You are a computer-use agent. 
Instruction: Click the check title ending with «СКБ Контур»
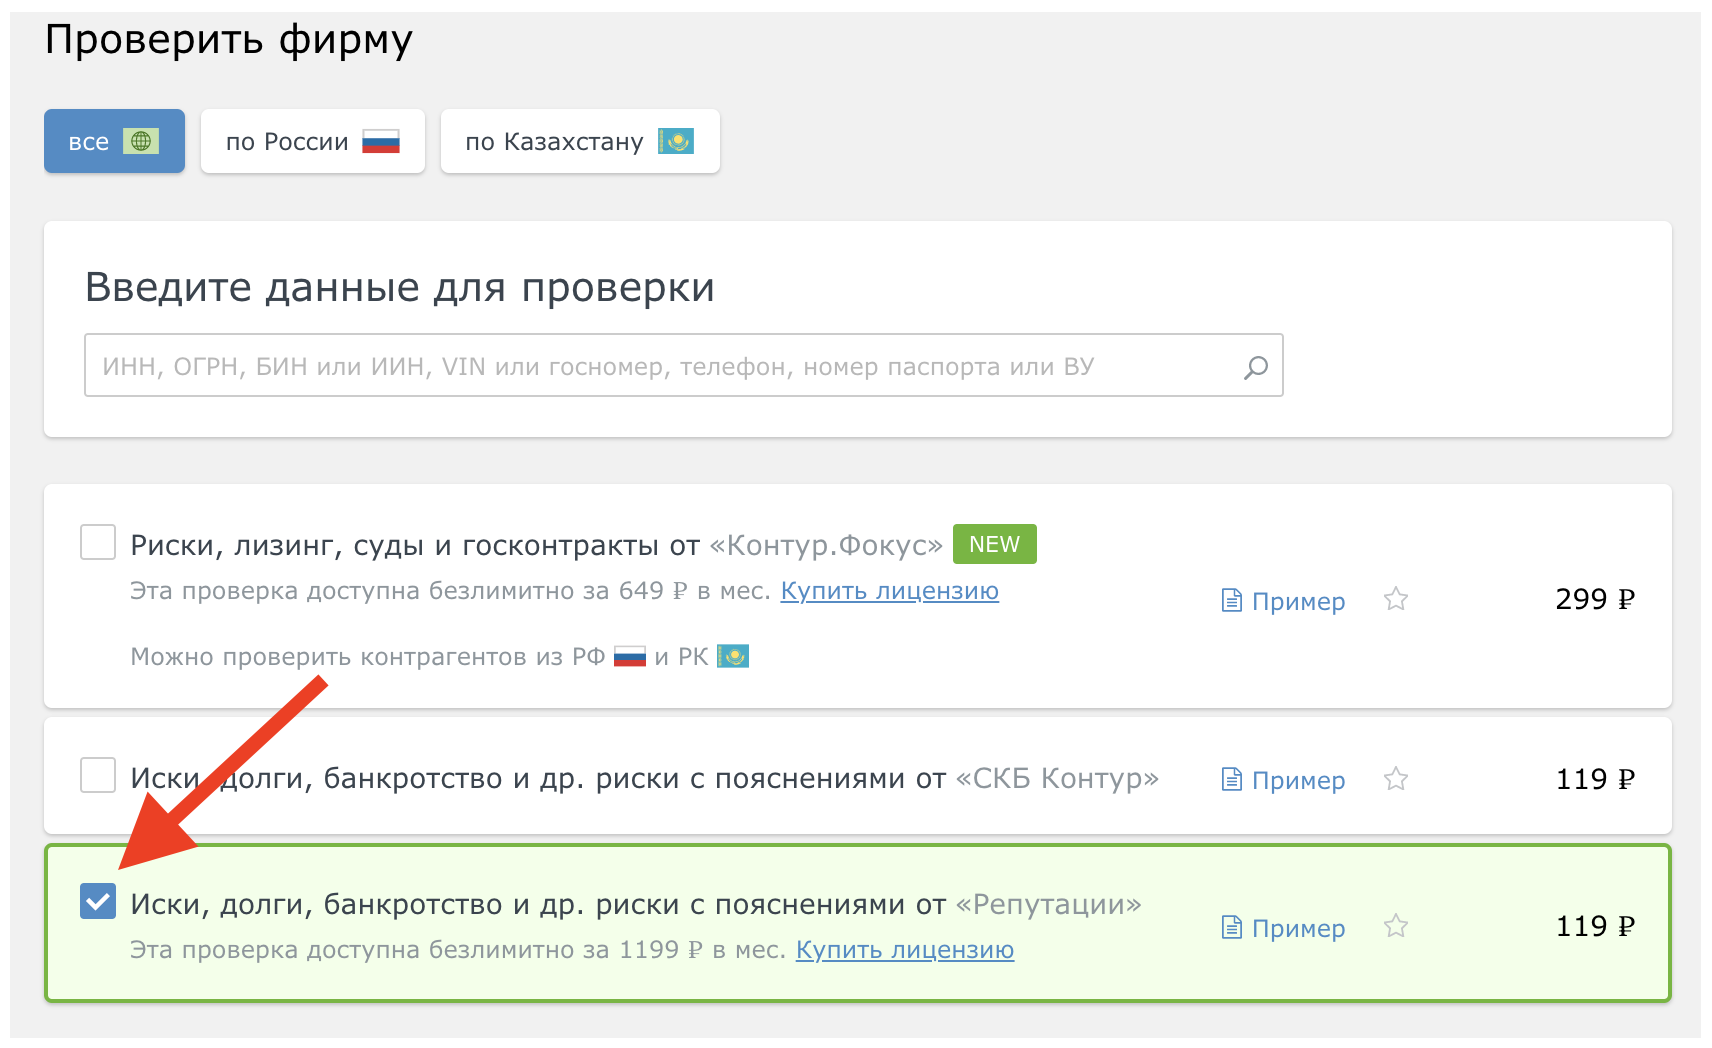click(x=644, y=778)
